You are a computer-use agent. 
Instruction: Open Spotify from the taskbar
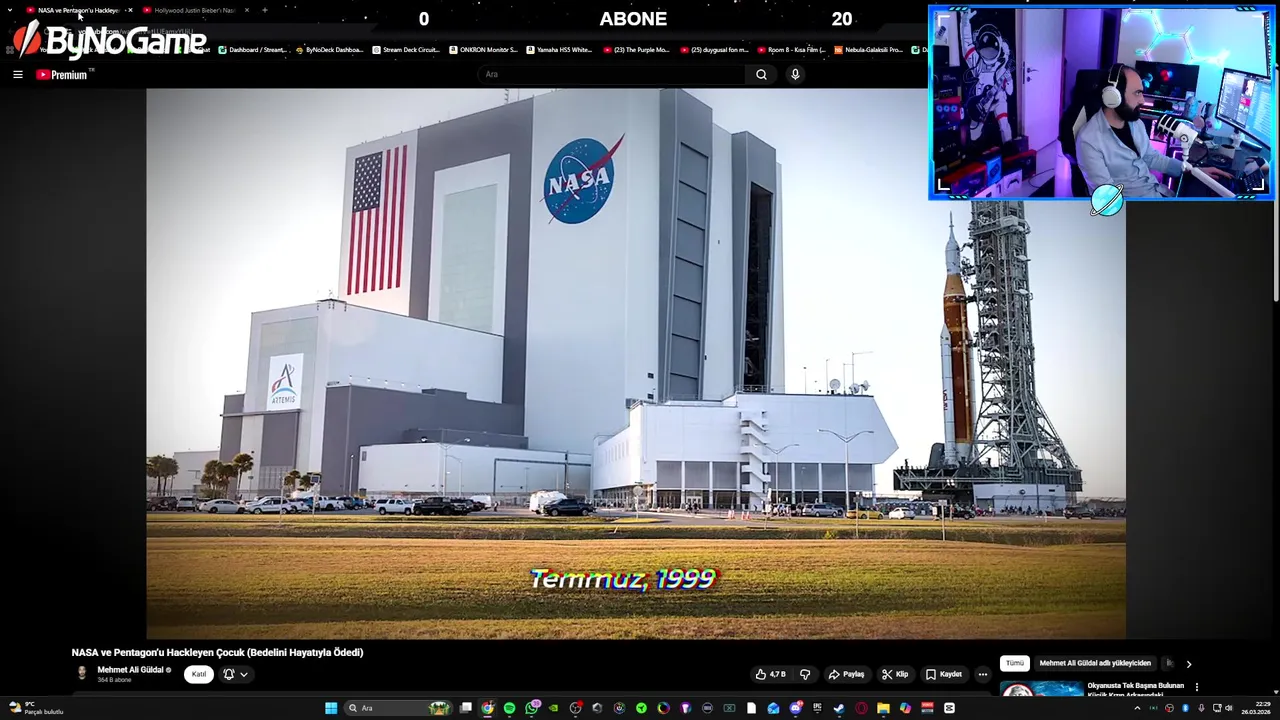509,708
